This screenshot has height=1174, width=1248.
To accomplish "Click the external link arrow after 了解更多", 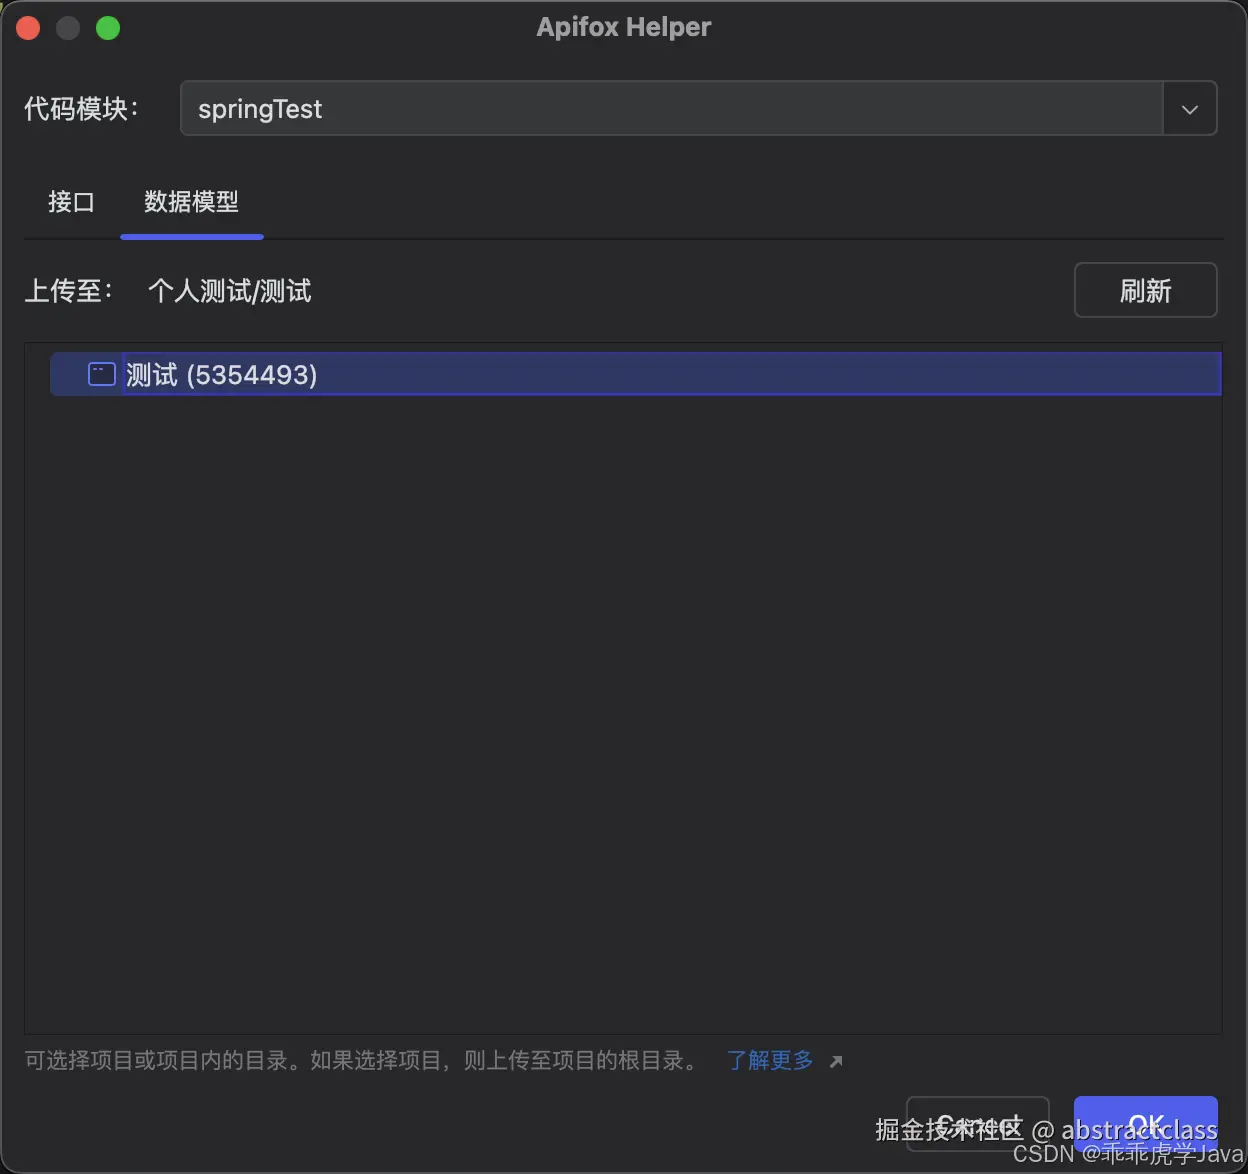I will click(838, 1061).
